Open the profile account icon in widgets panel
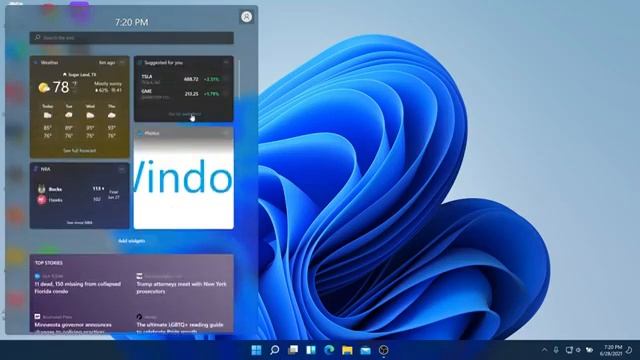The image size is (640, 360). pos(246,17)
